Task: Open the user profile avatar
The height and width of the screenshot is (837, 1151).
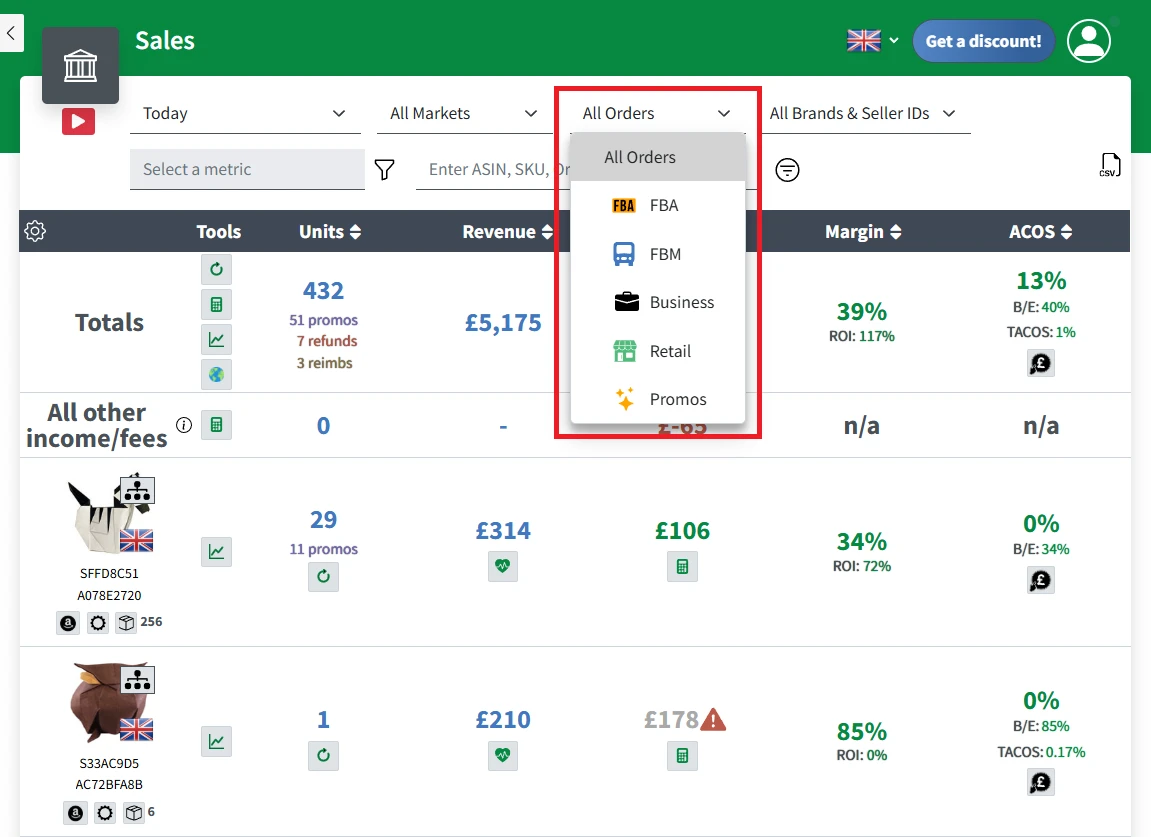Action: pos(1089,40)
